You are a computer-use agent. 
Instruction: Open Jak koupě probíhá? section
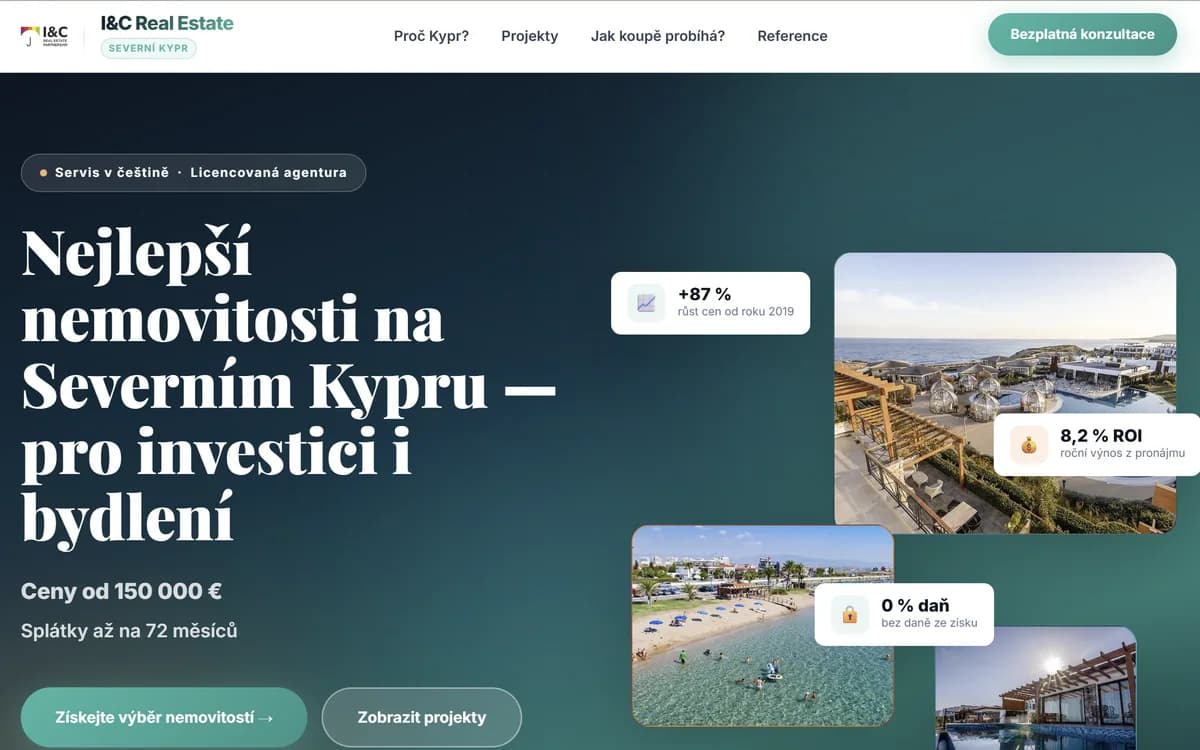[x=658, y=36]
